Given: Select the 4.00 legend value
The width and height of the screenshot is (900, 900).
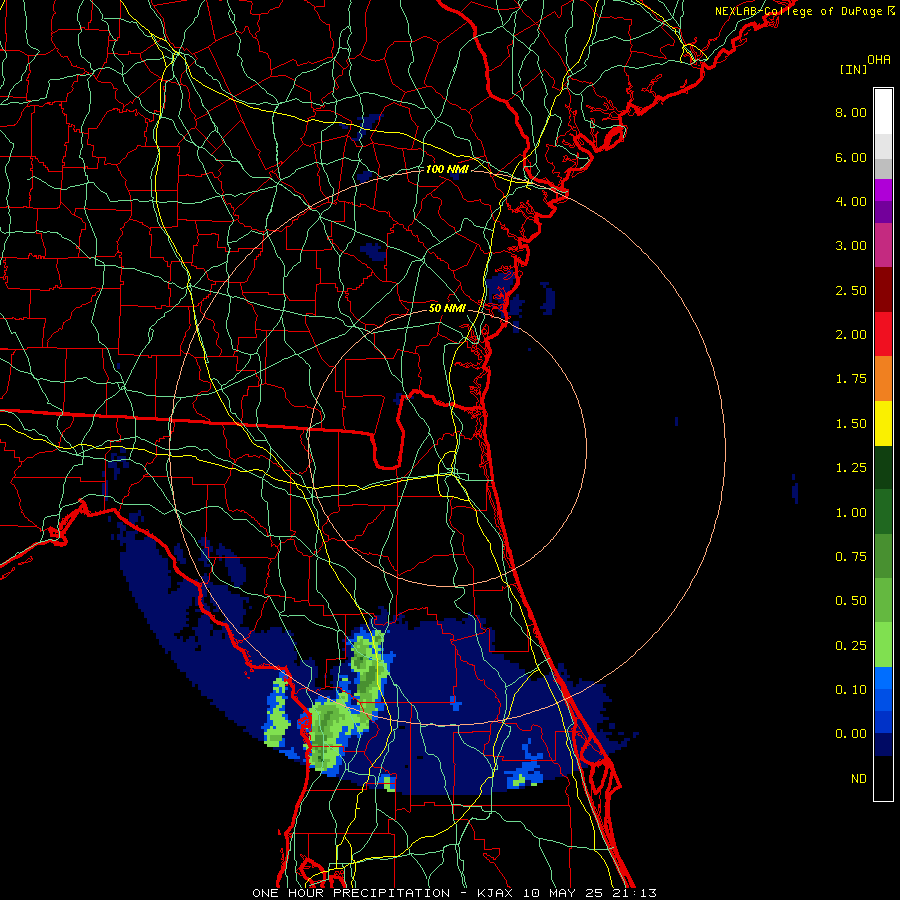Looking at the screenshot, I should 851,201.
